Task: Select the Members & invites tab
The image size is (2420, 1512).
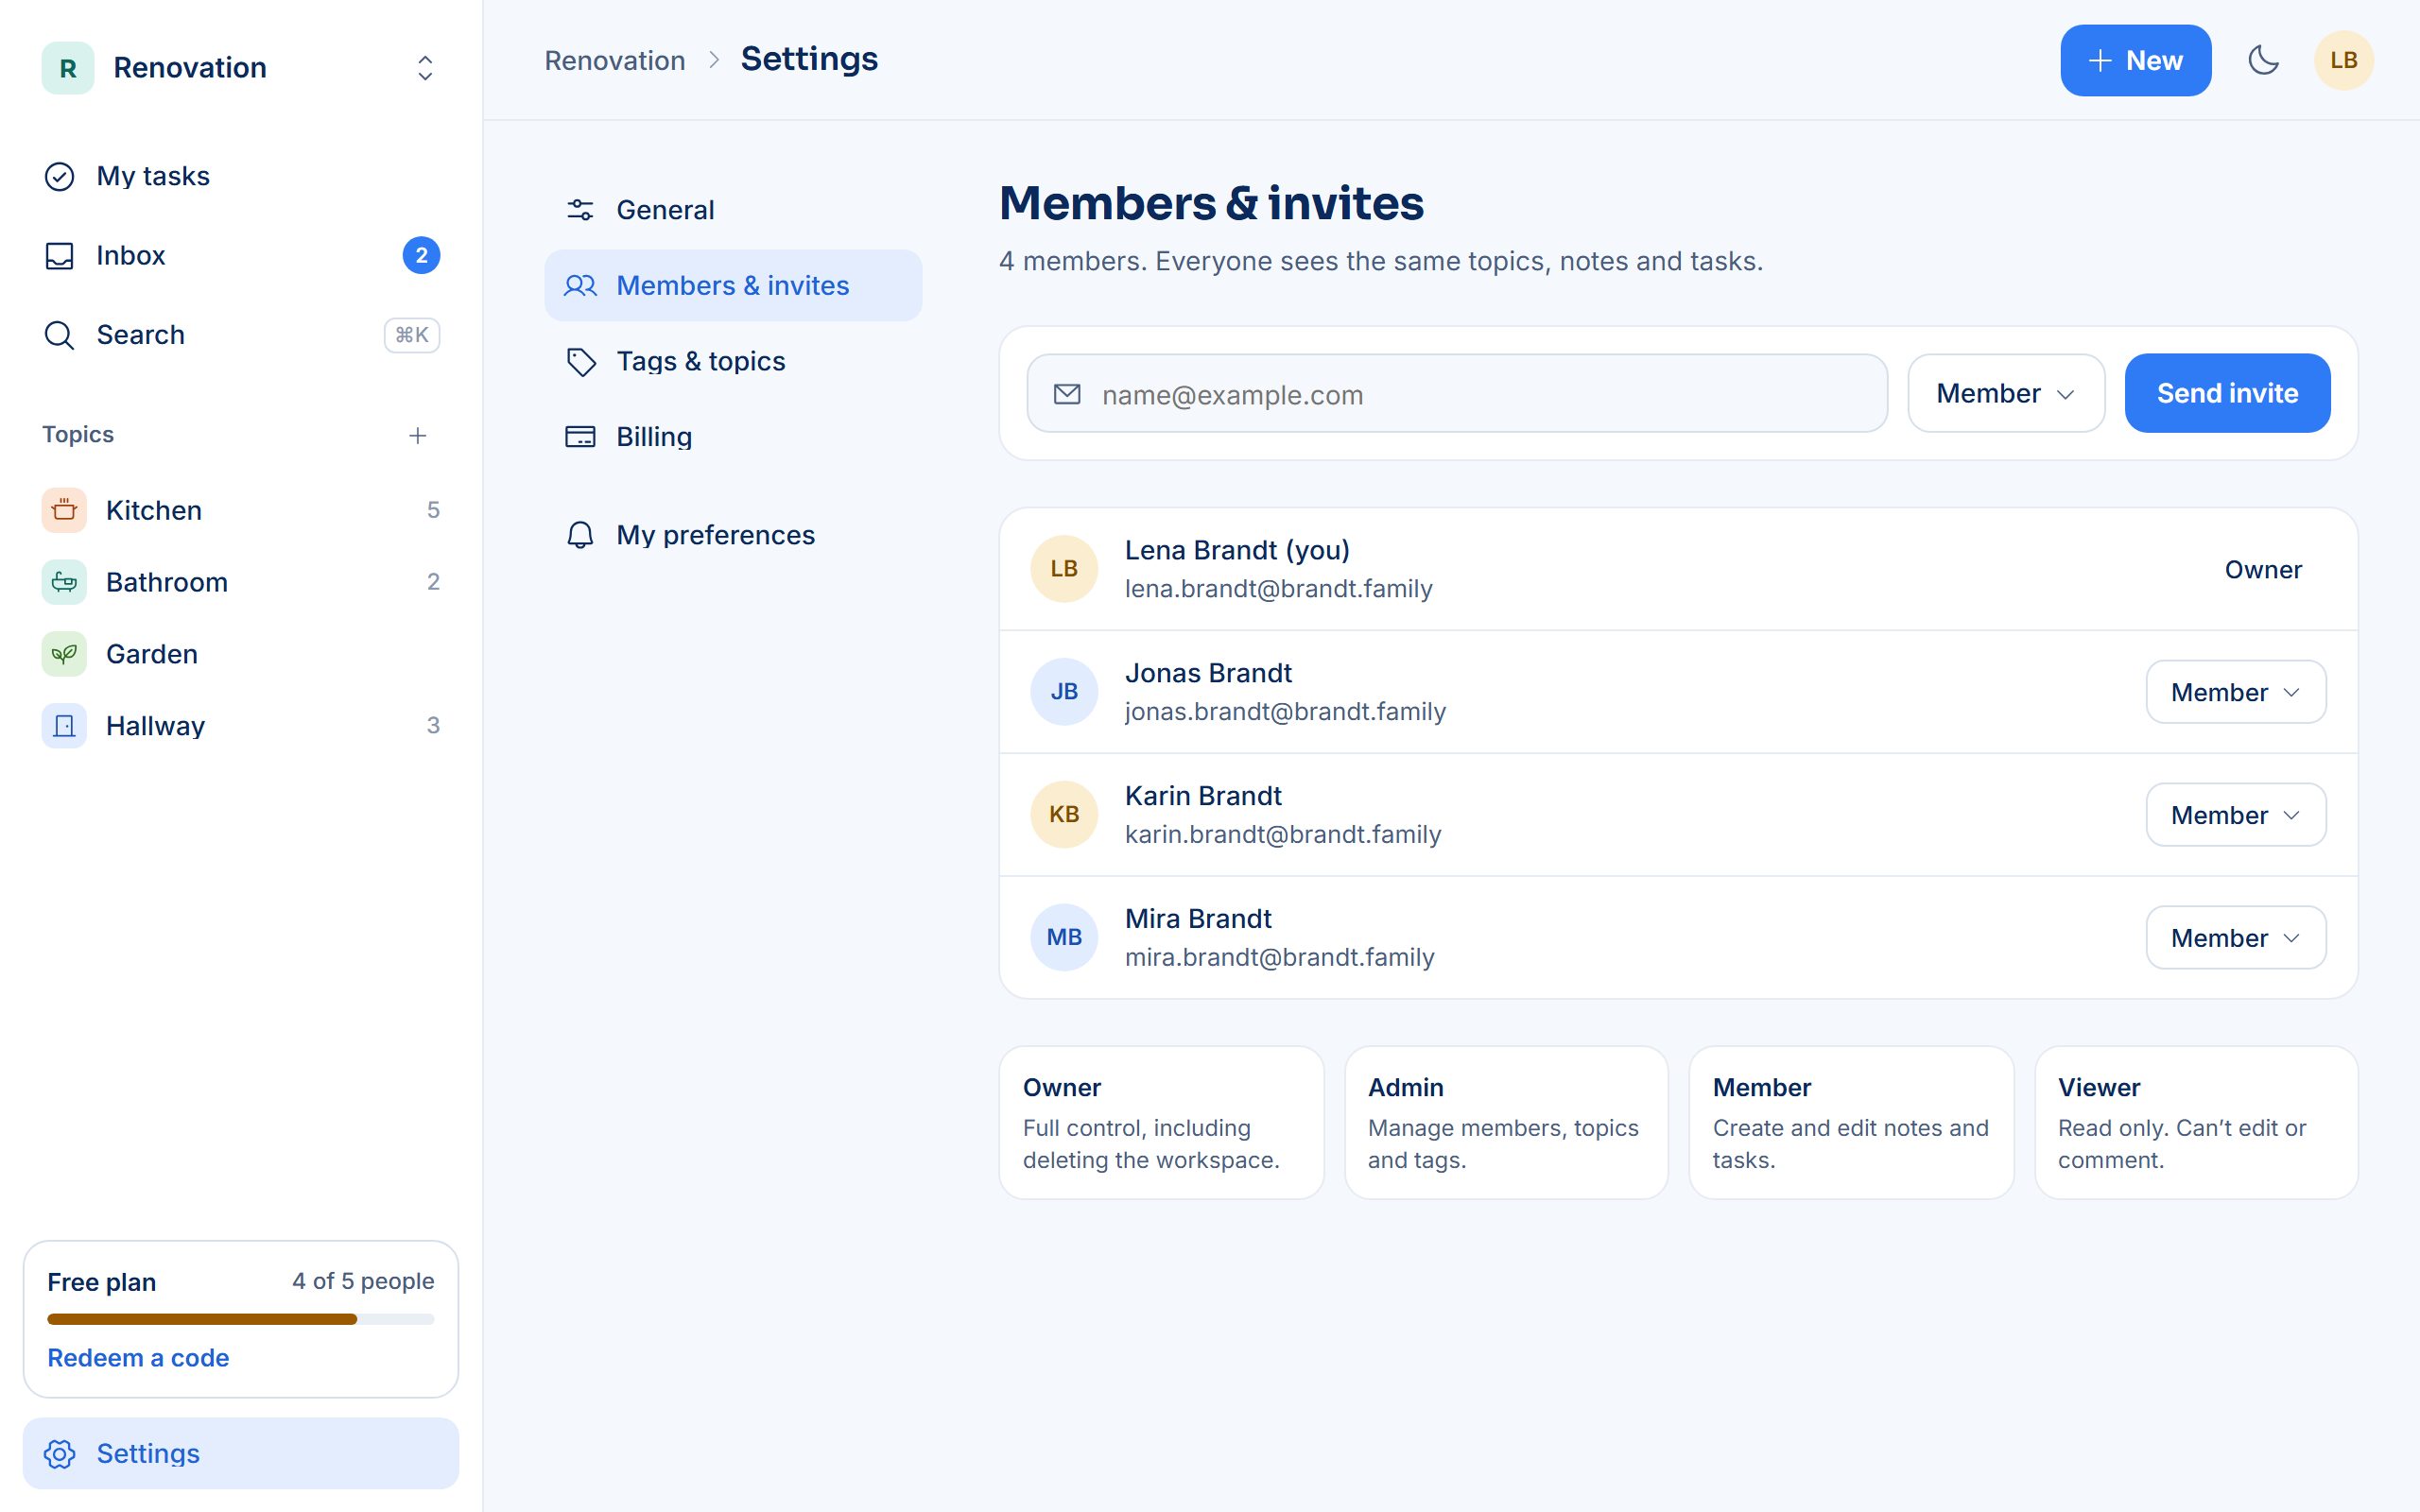Action: pyautogui.click(x=733, y=285)
